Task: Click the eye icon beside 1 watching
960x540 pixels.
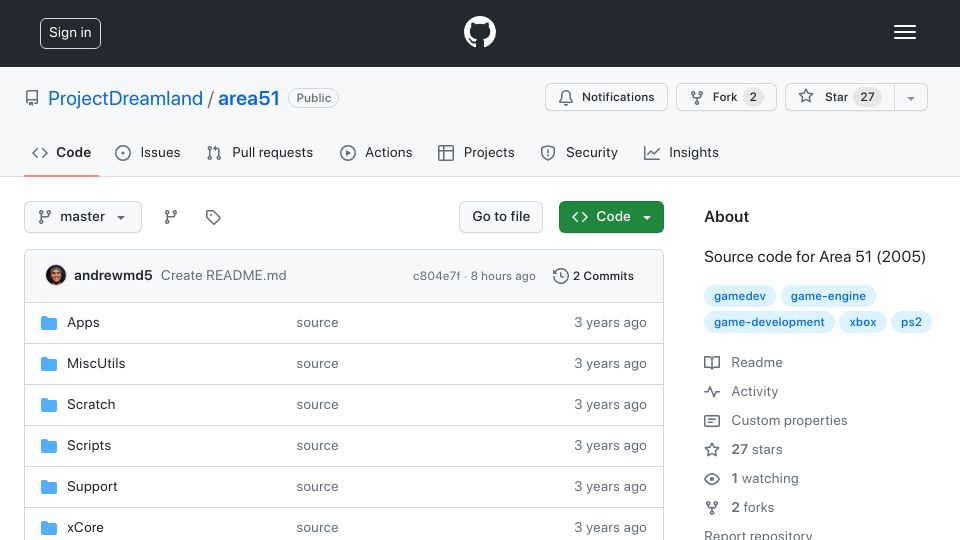Action: coord(712,479)
